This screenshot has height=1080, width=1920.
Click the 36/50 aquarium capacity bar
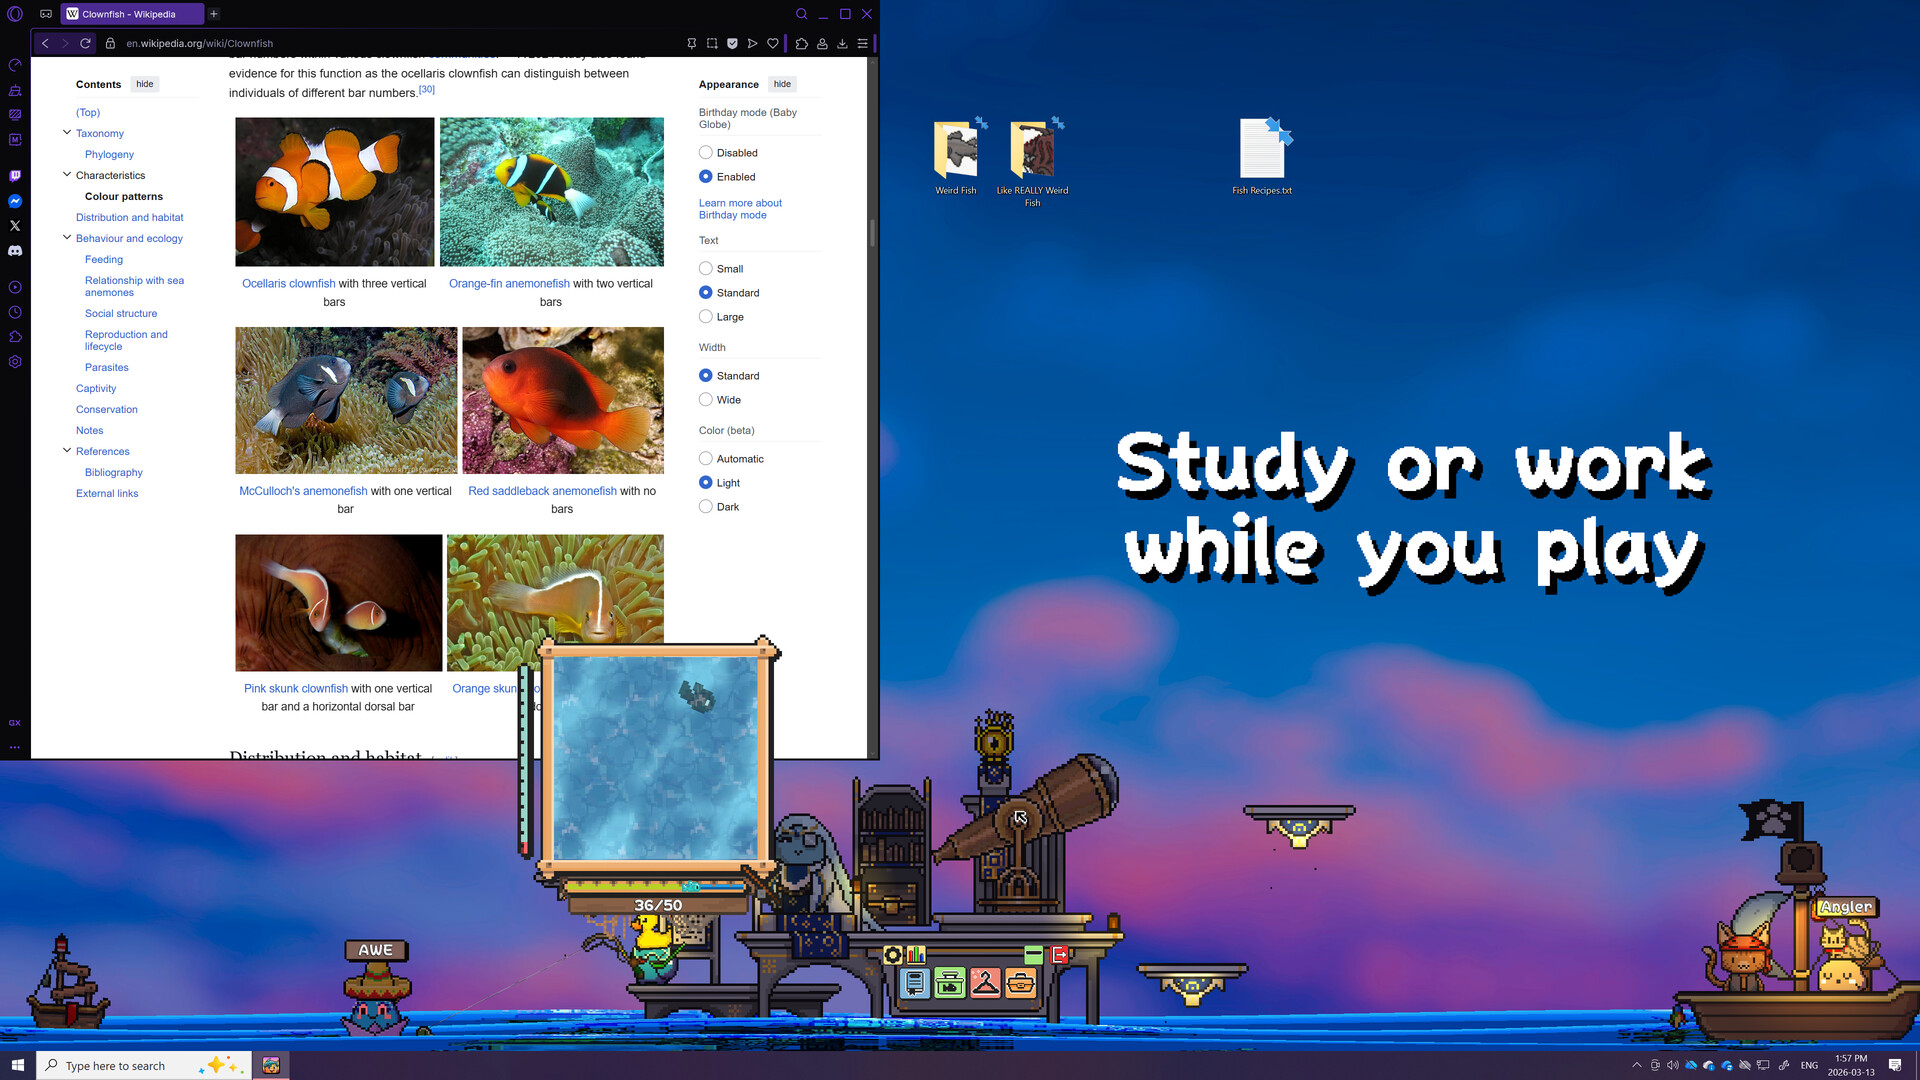[x=655, y=904]
